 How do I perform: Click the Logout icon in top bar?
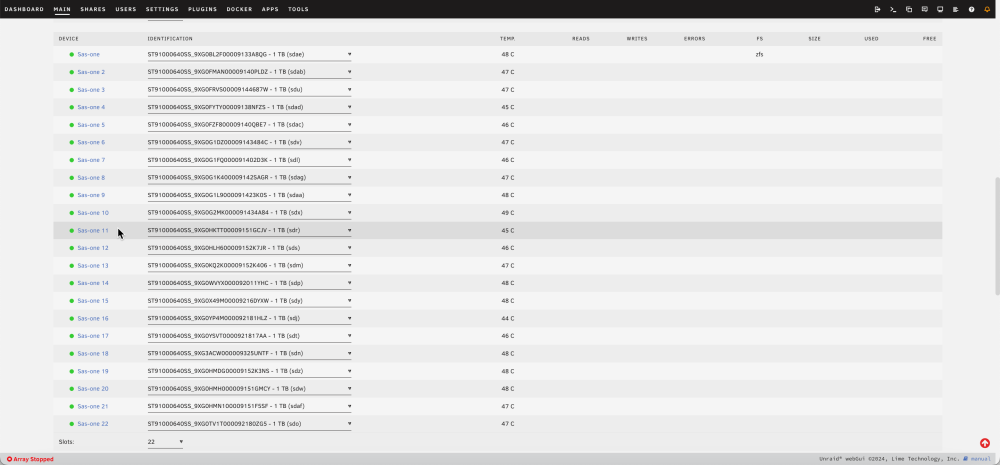tap(878, 10)
